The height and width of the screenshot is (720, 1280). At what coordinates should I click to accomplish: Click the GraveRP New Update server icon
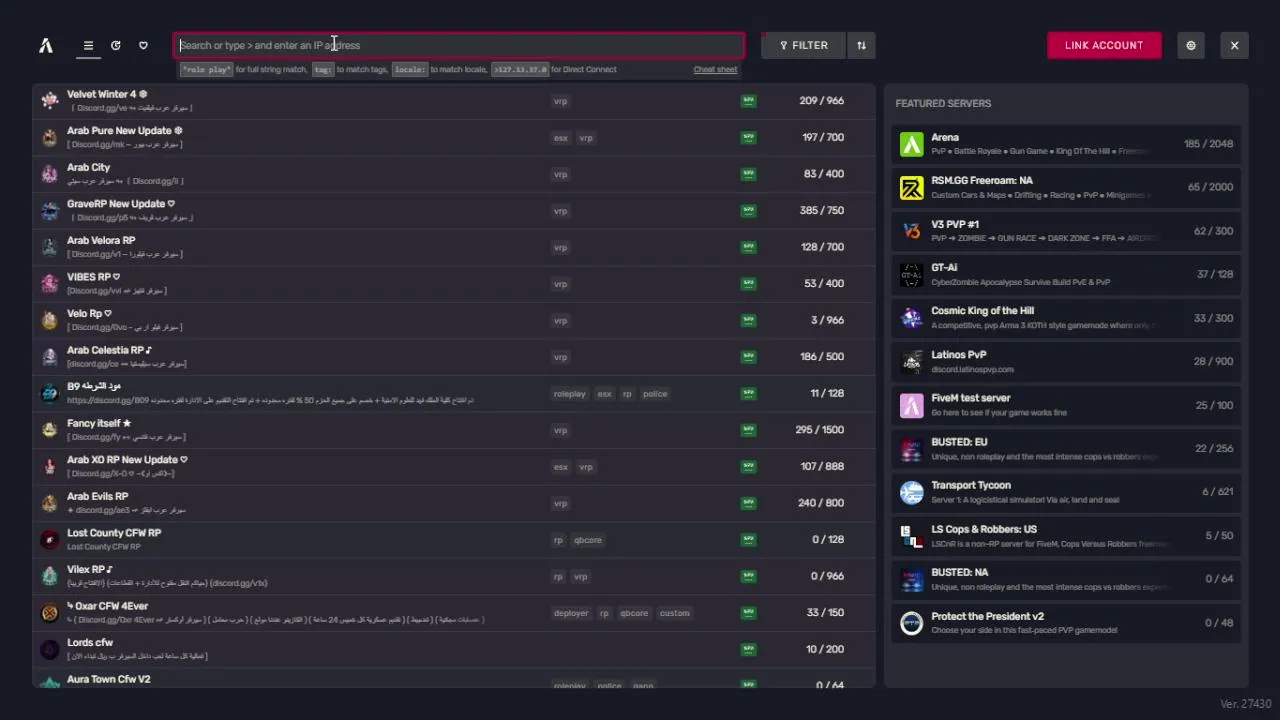click(x=49, y=210)
